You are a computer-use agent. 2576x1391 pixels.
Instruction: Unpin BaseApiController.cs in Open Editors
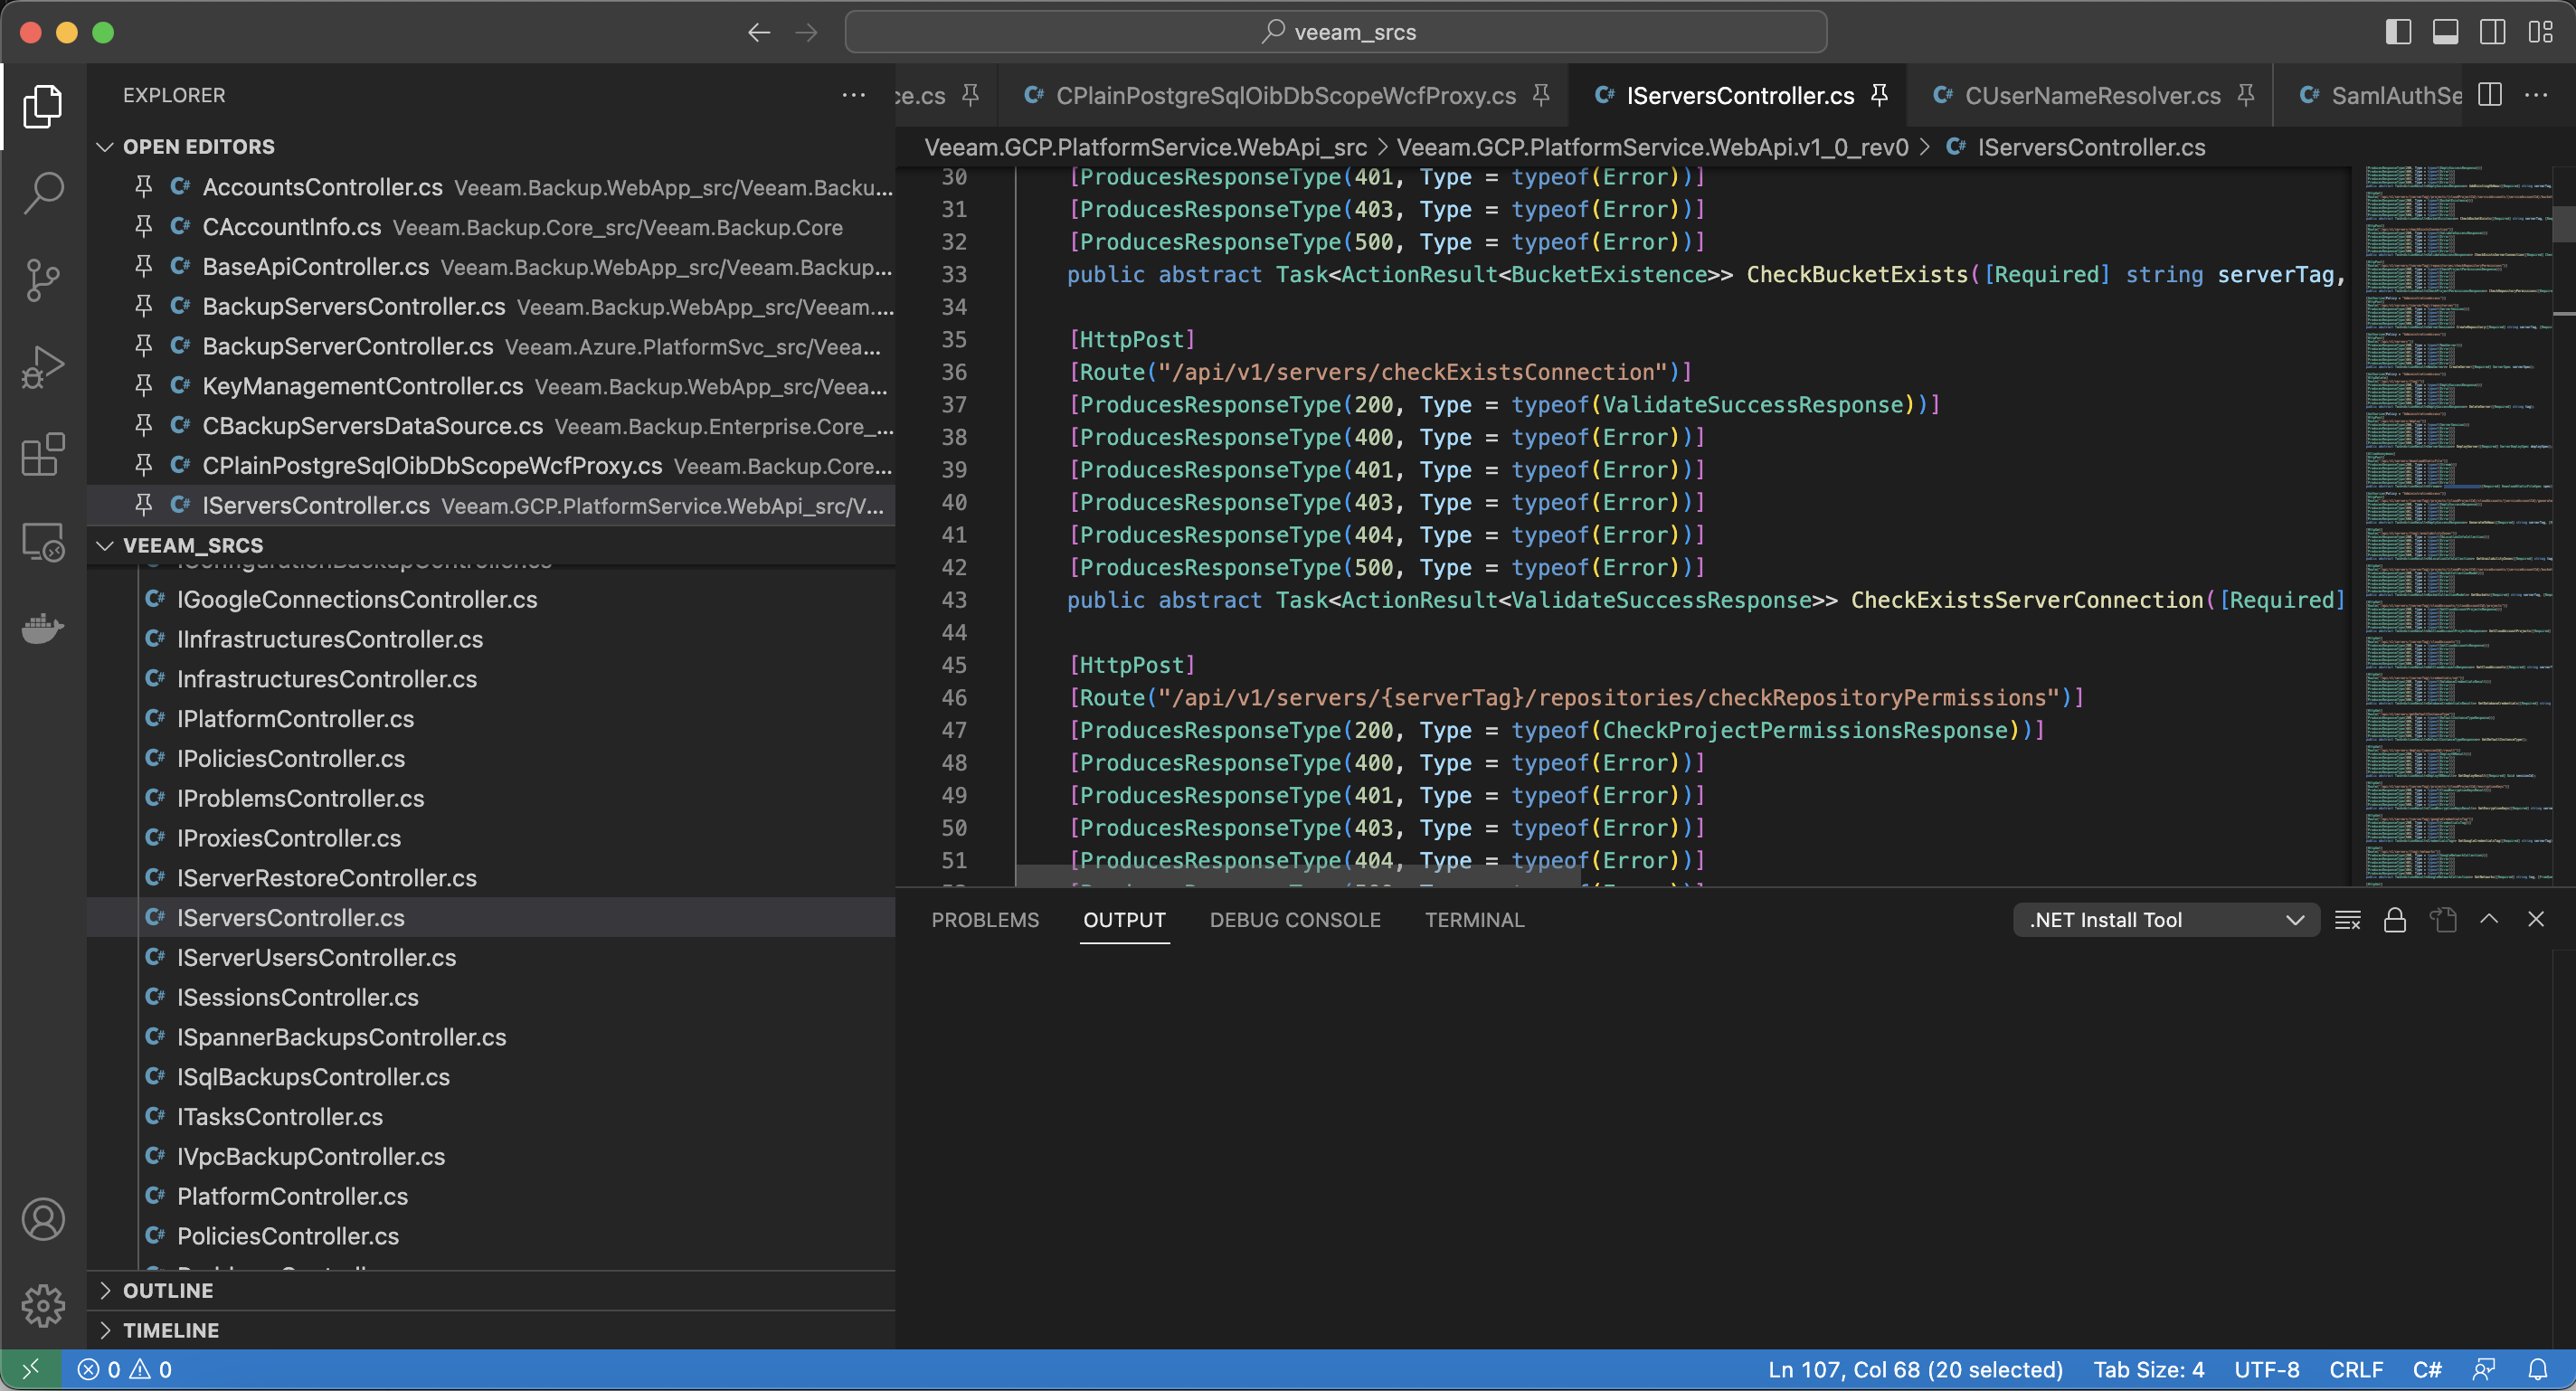pos(144,267)
